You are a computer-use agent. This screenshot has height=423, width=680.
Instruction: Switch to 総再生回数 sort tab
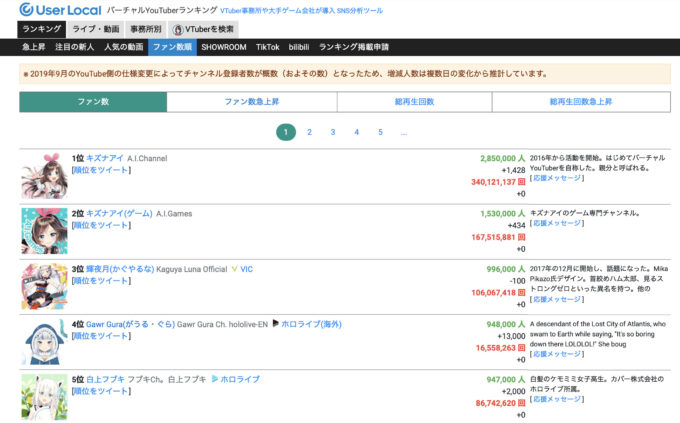coord(414,102)
